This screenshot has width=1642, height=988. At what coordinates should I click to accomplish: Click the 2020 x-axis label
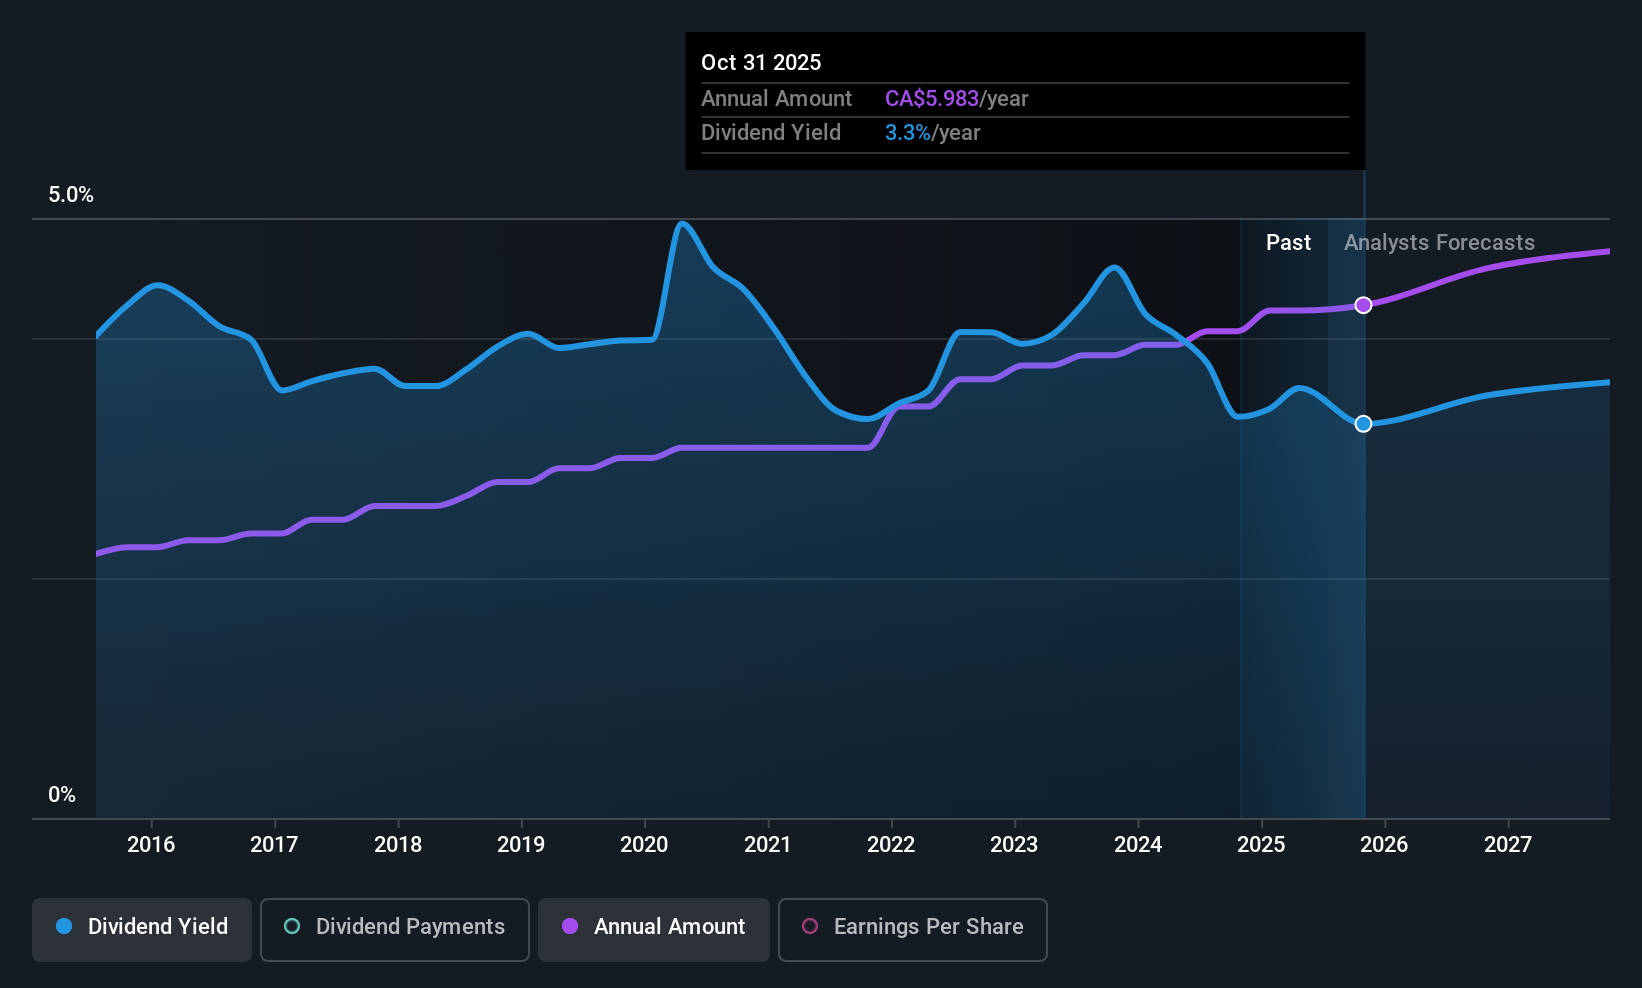[x=644, y=845]
